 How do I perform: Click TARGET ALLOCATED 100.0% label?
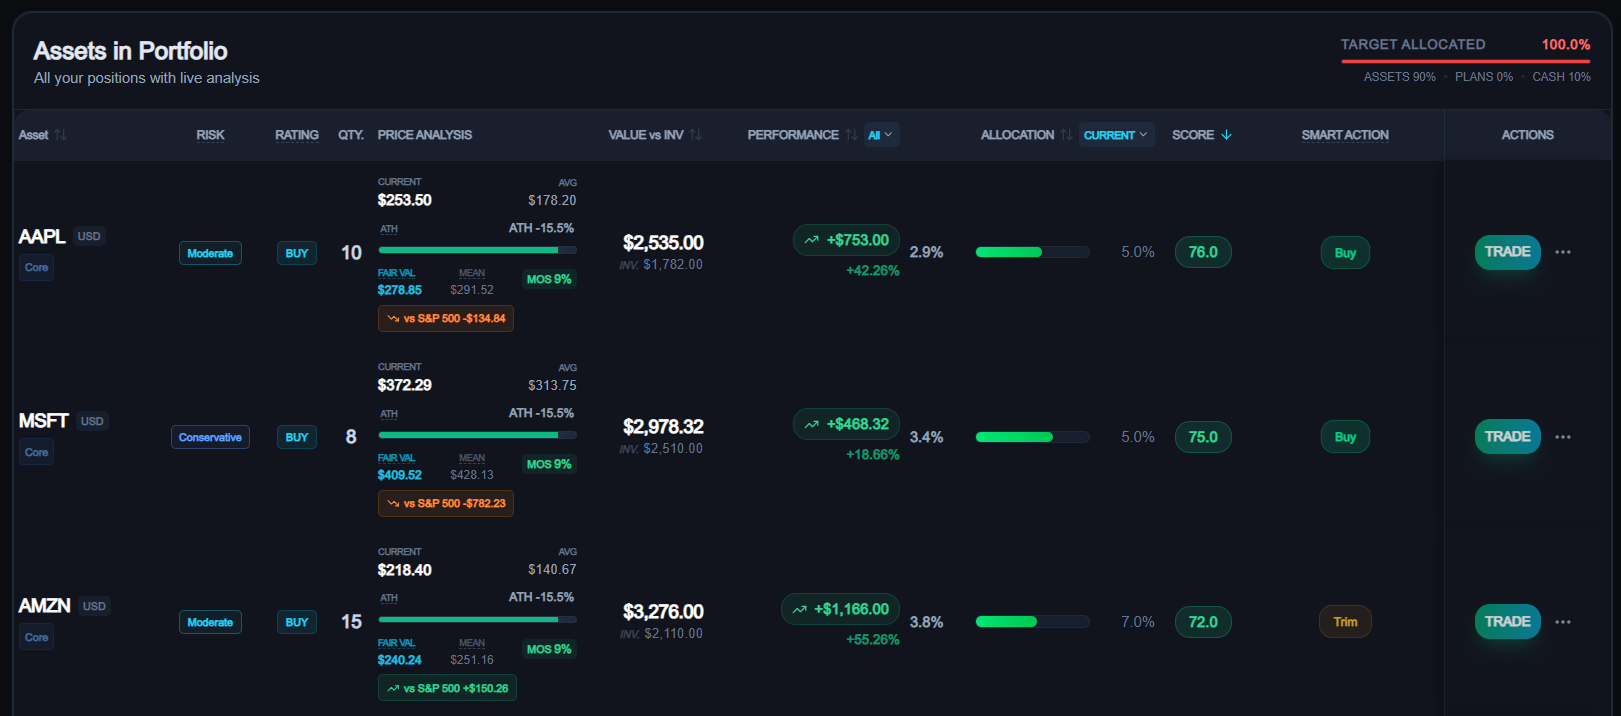pos(1465,44)
